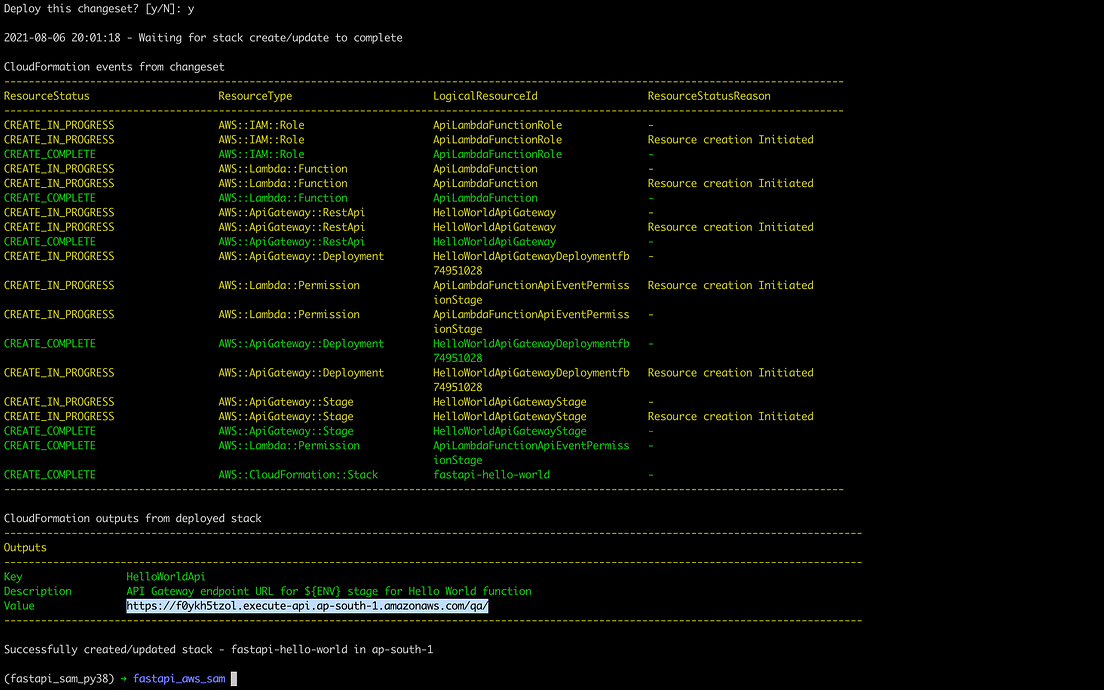The width and height of the screenshot is (1104, 690).
Task: Click the 'Deploy this changeset? [y/N]: y' line
Action: 99,9
